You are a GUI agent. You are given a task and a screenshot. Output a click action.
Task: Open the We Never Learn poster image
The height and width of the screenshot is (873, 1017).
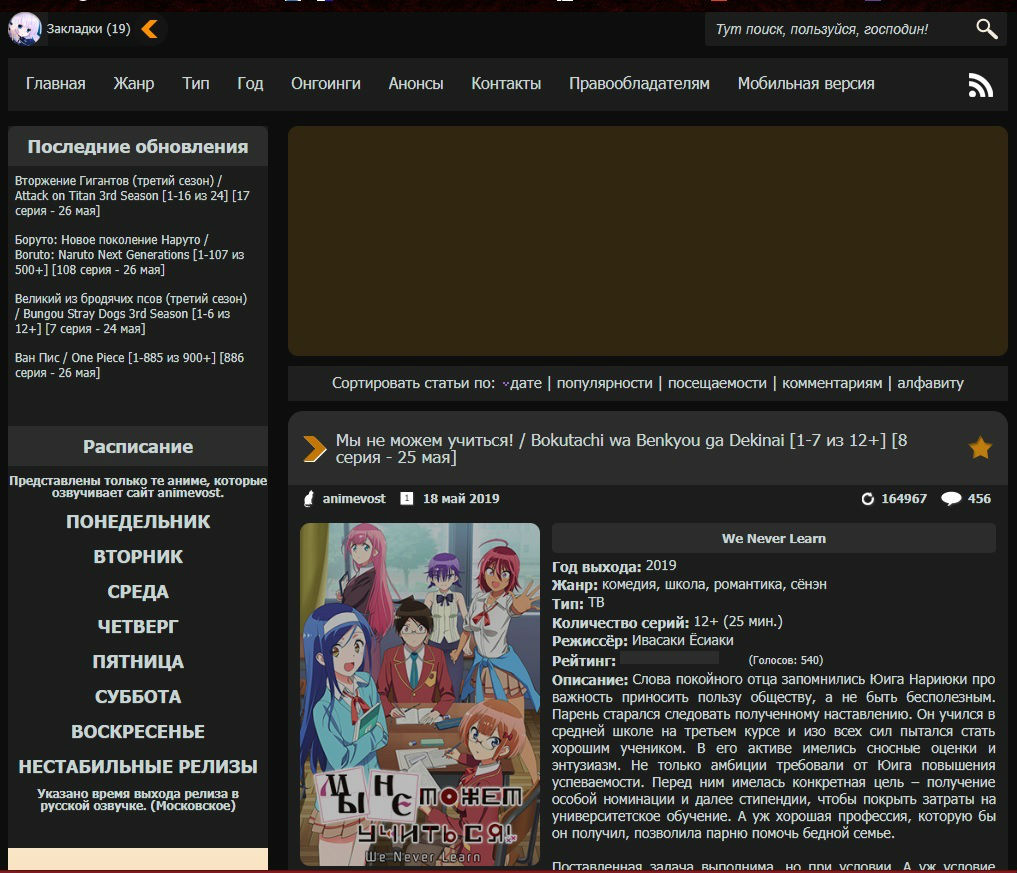420,694
